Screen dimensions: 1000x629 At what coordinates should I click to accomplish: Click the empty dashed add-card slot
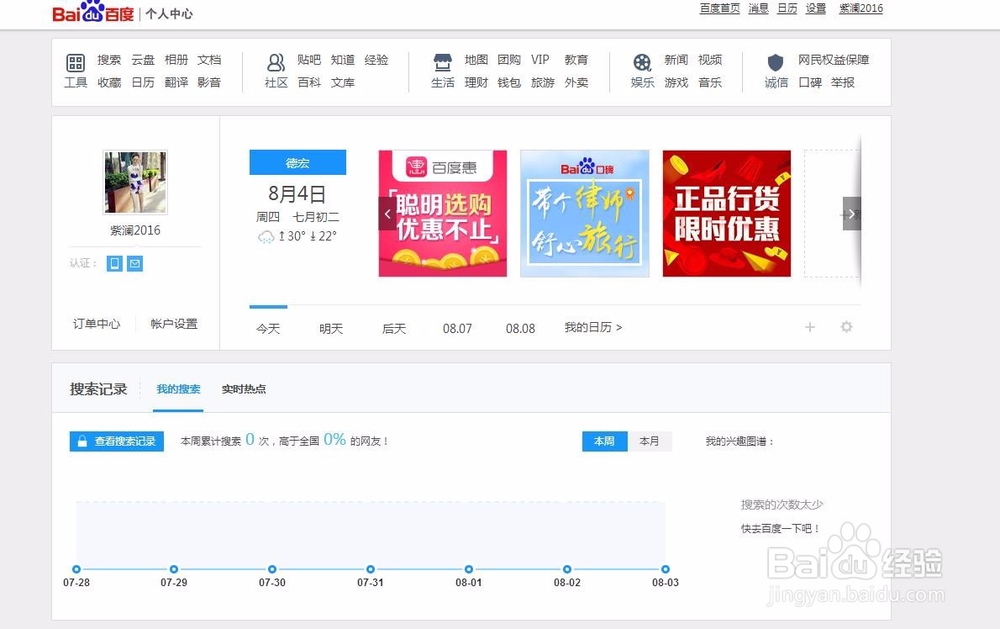point(832,214)
